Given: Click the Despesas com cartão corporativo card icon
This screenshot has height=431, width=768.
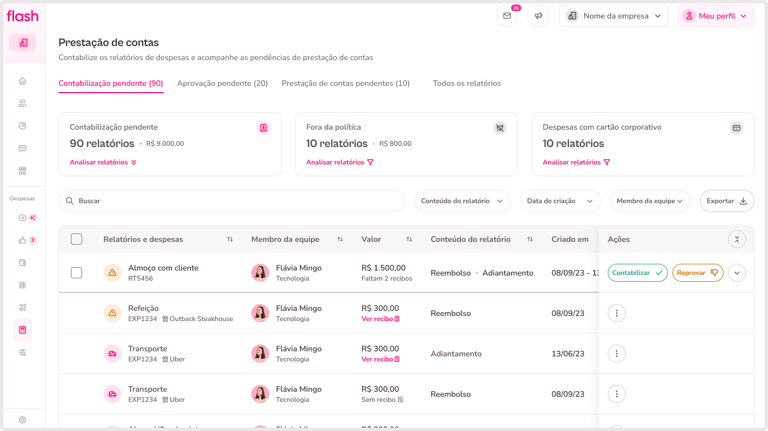Looking at the screenshot, I should pyautogui.click(x=736, y=128).
